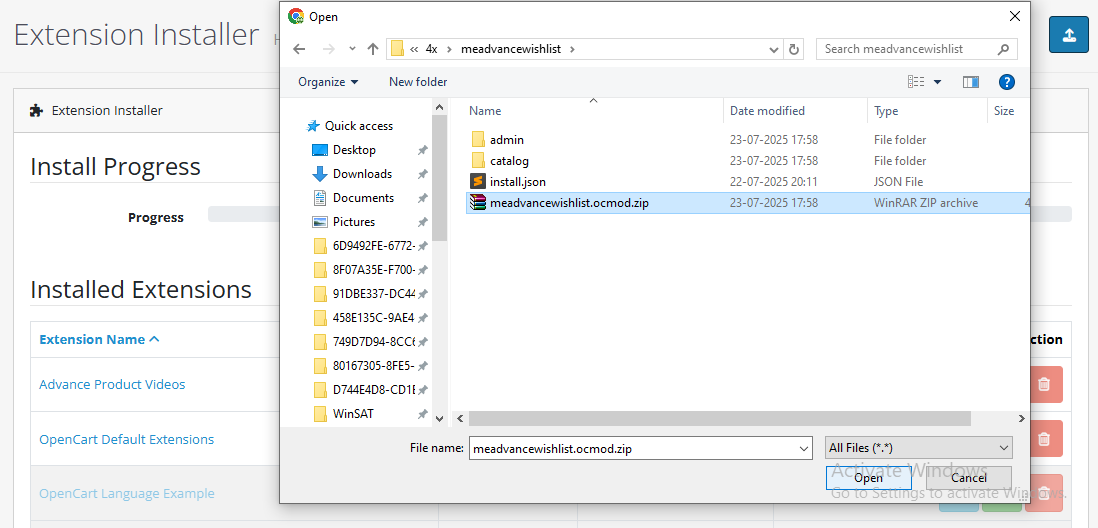The width and height of the screenshot is (1098, 528).
Task: Delete Advance Product Videos with trash icon
Action: [x=1043, y=384]
